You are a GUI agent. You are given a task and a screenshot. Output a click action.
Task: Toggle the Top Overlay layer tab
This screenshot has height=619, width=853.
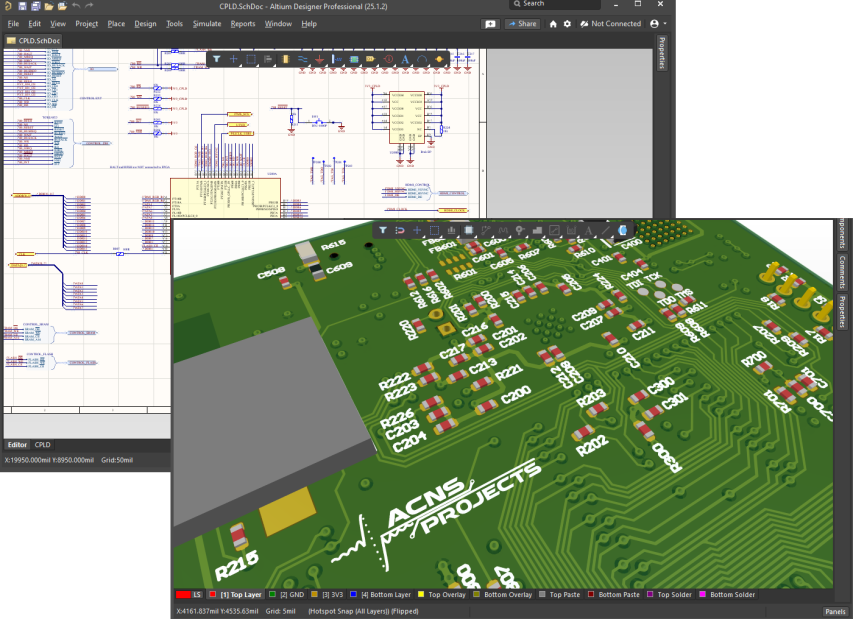coord(445,595)
